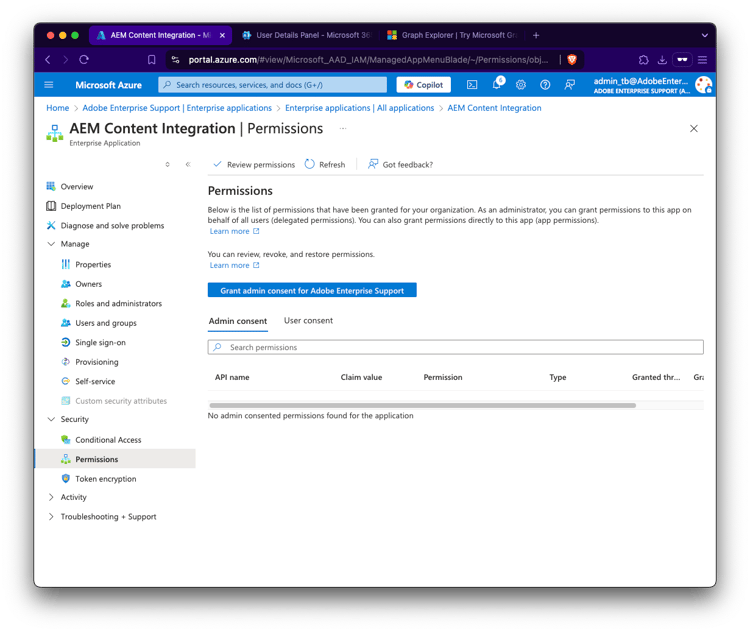
Task: Click Learn more under review, revoke text
Action: 234,265
